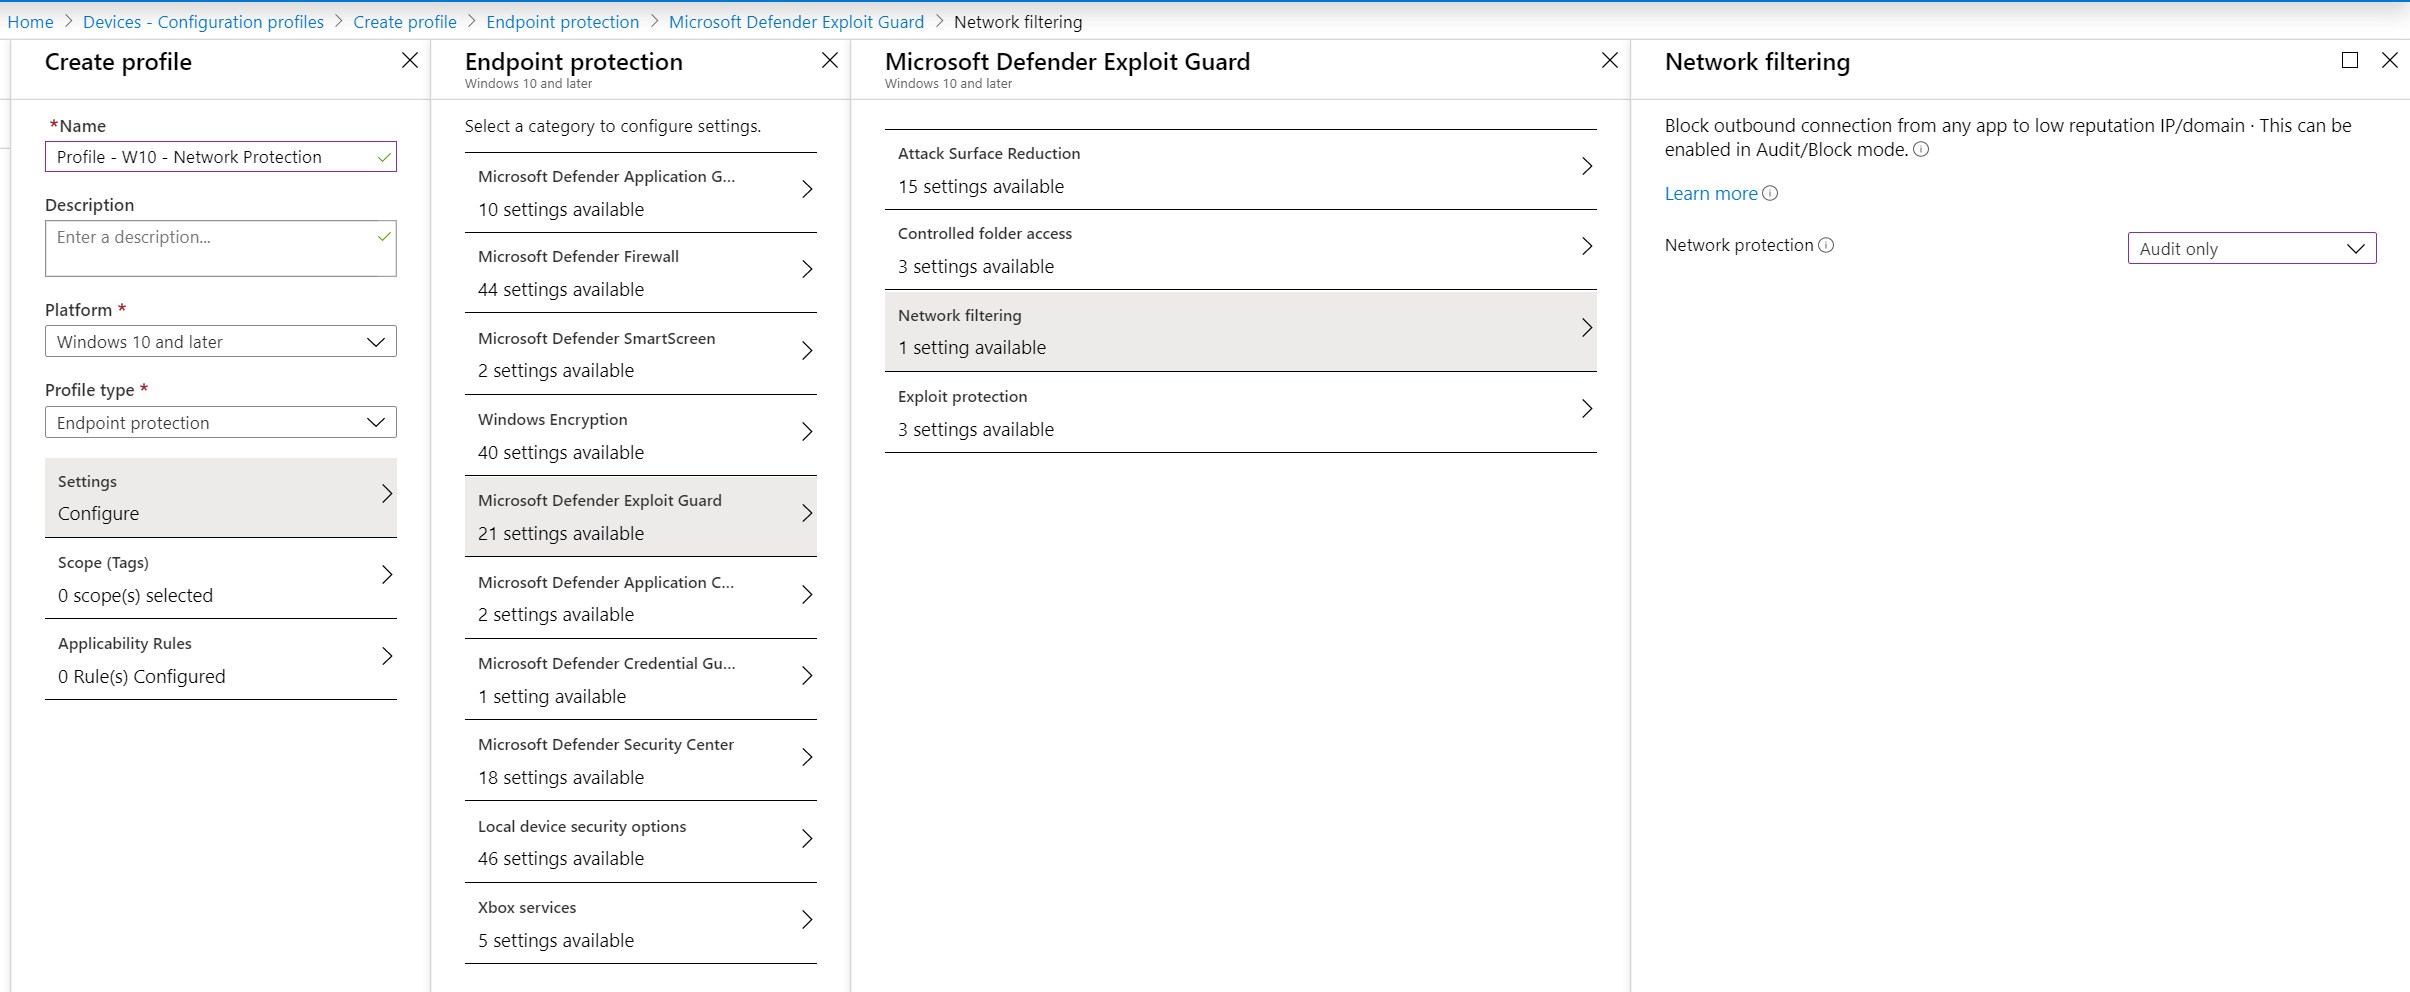Click chevron on Microsoft Defender Firewall row

coord(807,269)
